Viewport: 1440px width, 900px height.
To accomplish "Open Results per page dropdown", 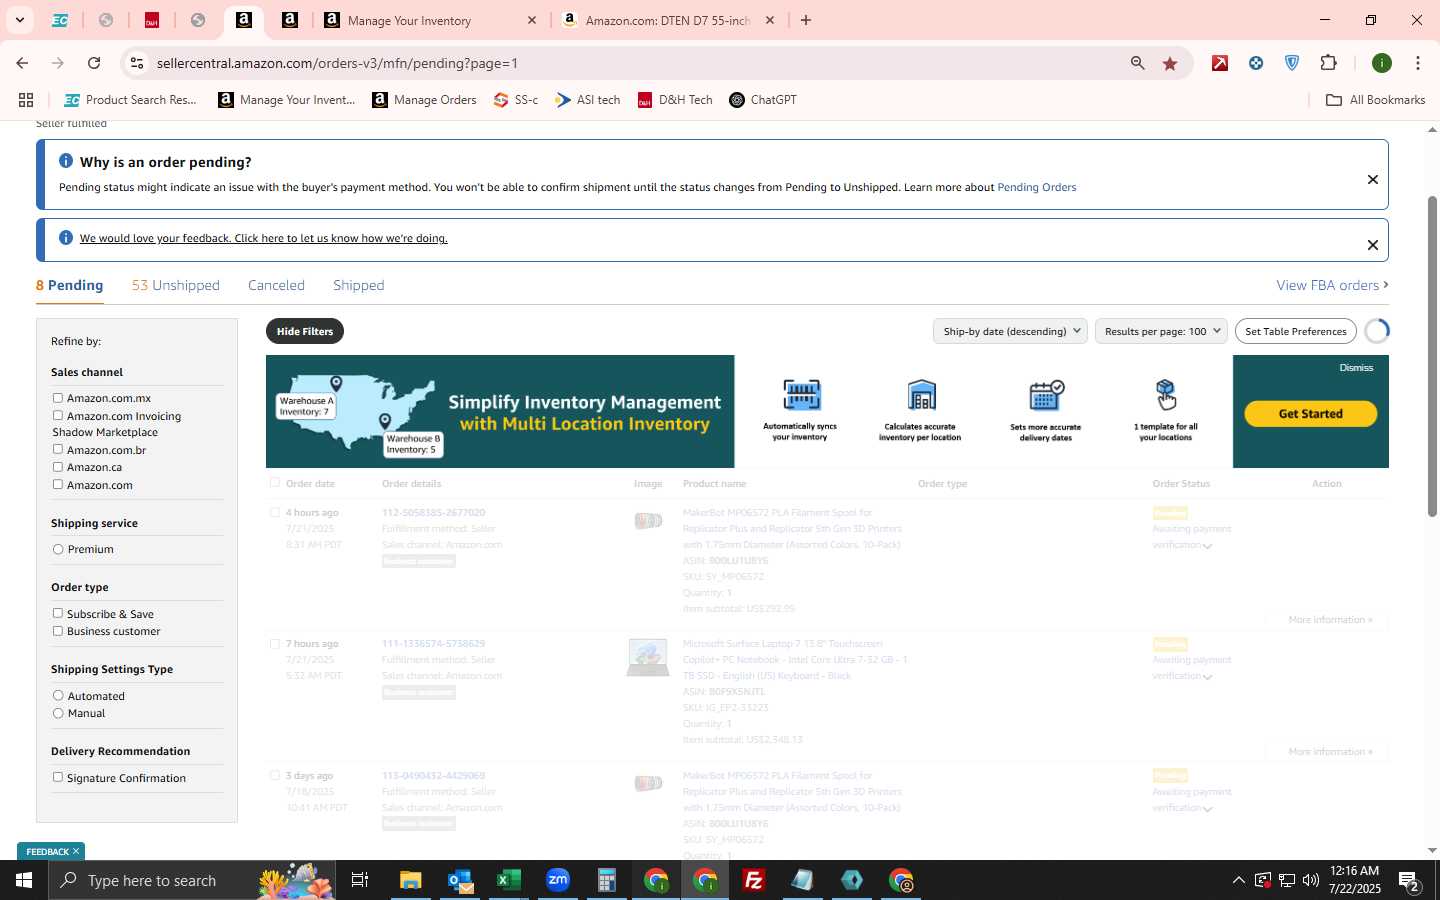I will pos(1161,331).
